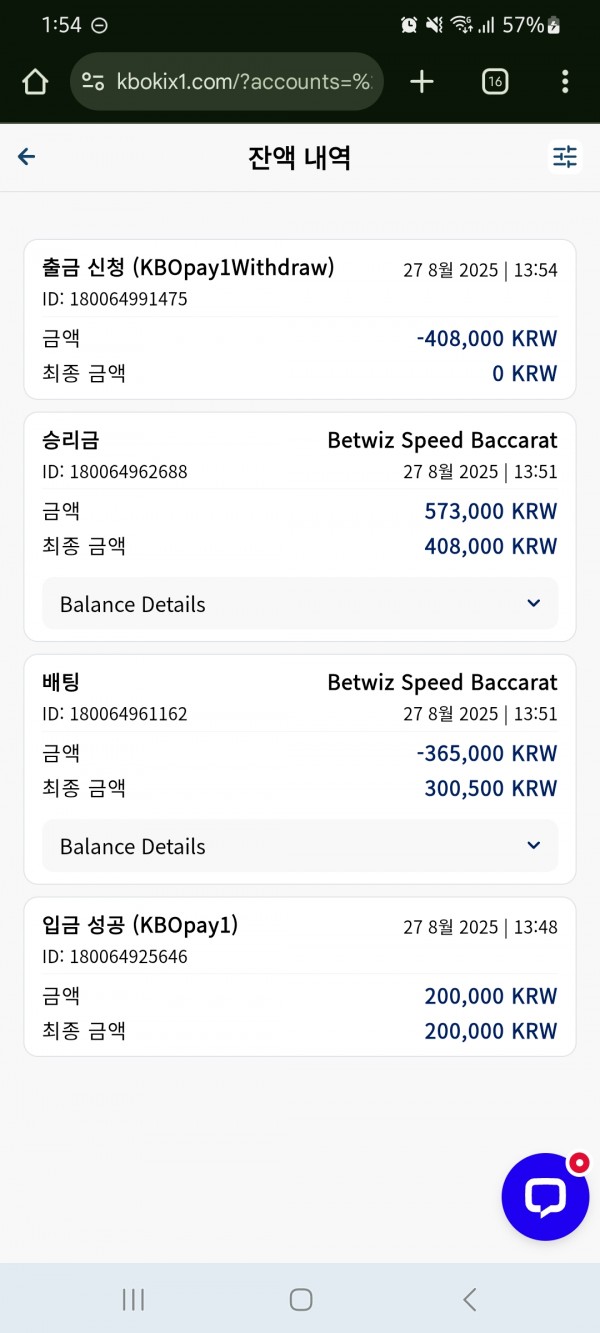This screenshot has width=600, height=1333.
Task: Select the 배팅 ID 180064961162 card
Action: [300, 769]
